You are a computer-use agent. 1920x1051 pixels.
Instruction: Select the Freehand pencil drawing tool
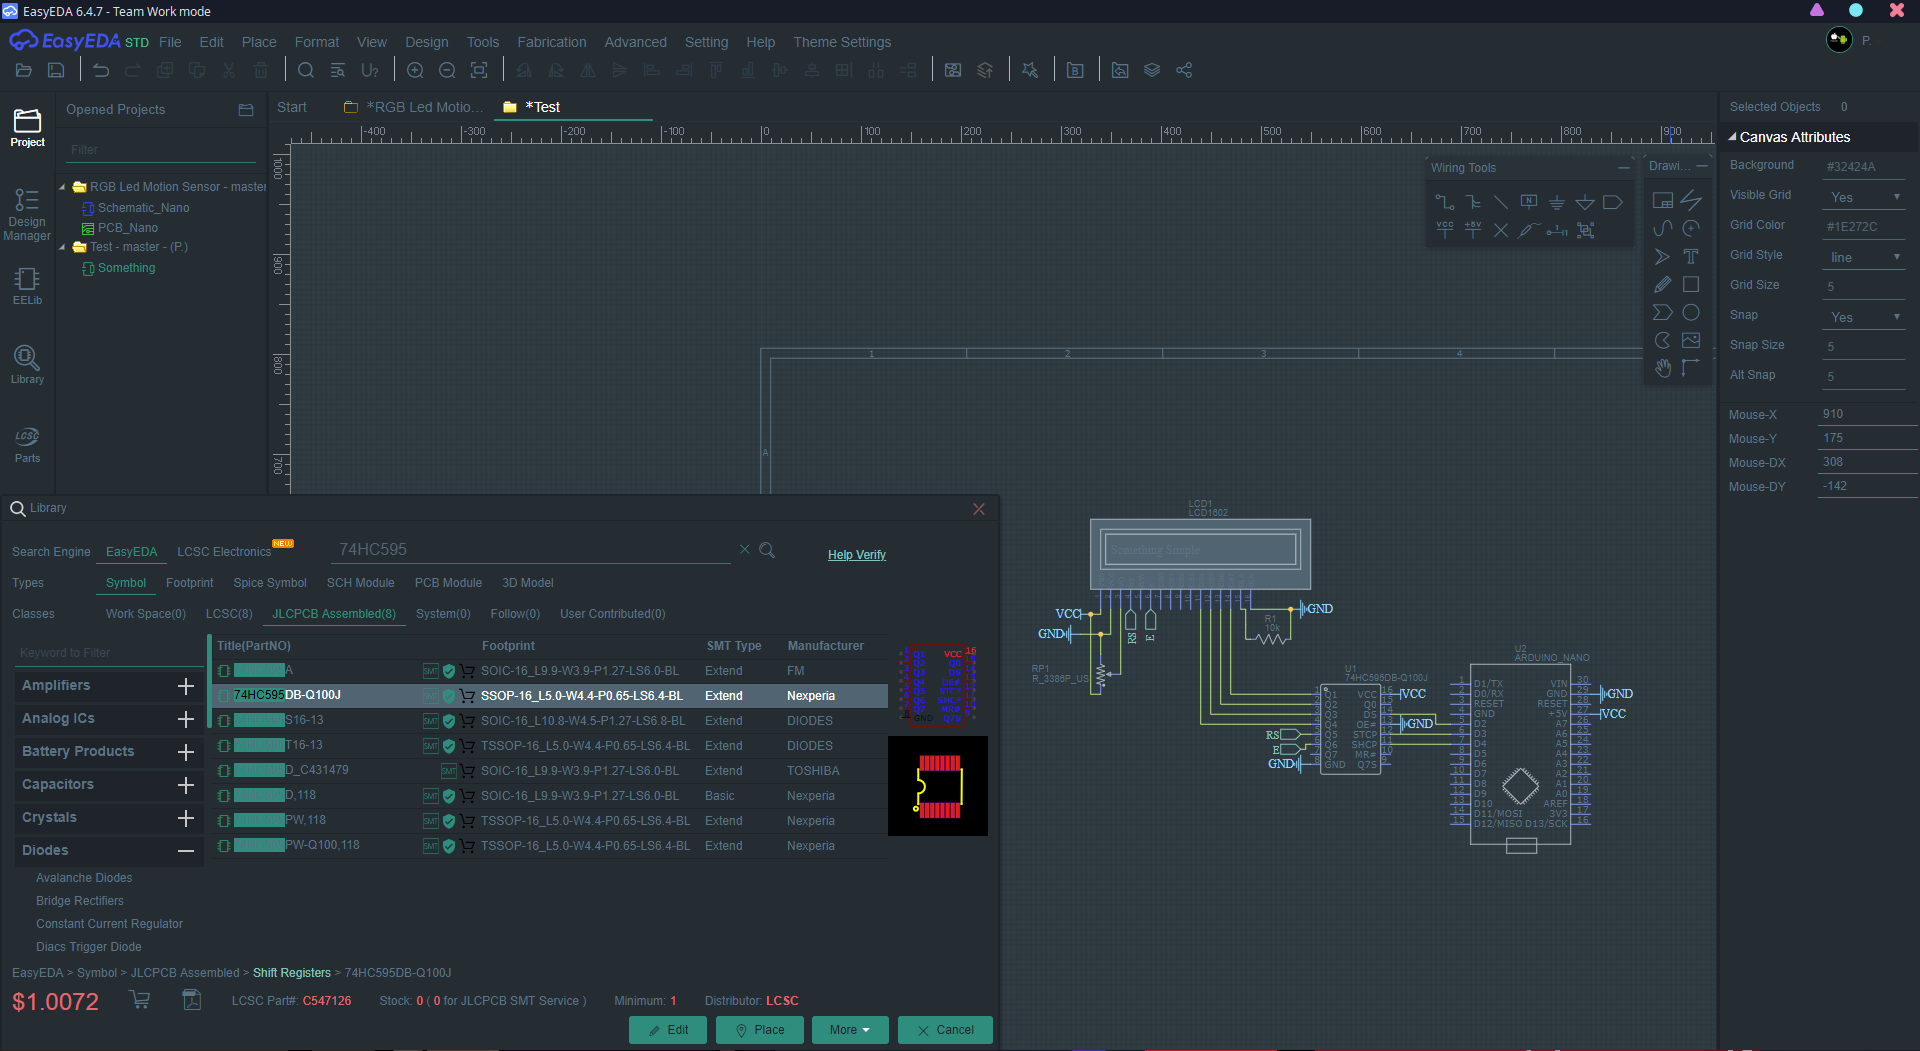pos(1663,285)
